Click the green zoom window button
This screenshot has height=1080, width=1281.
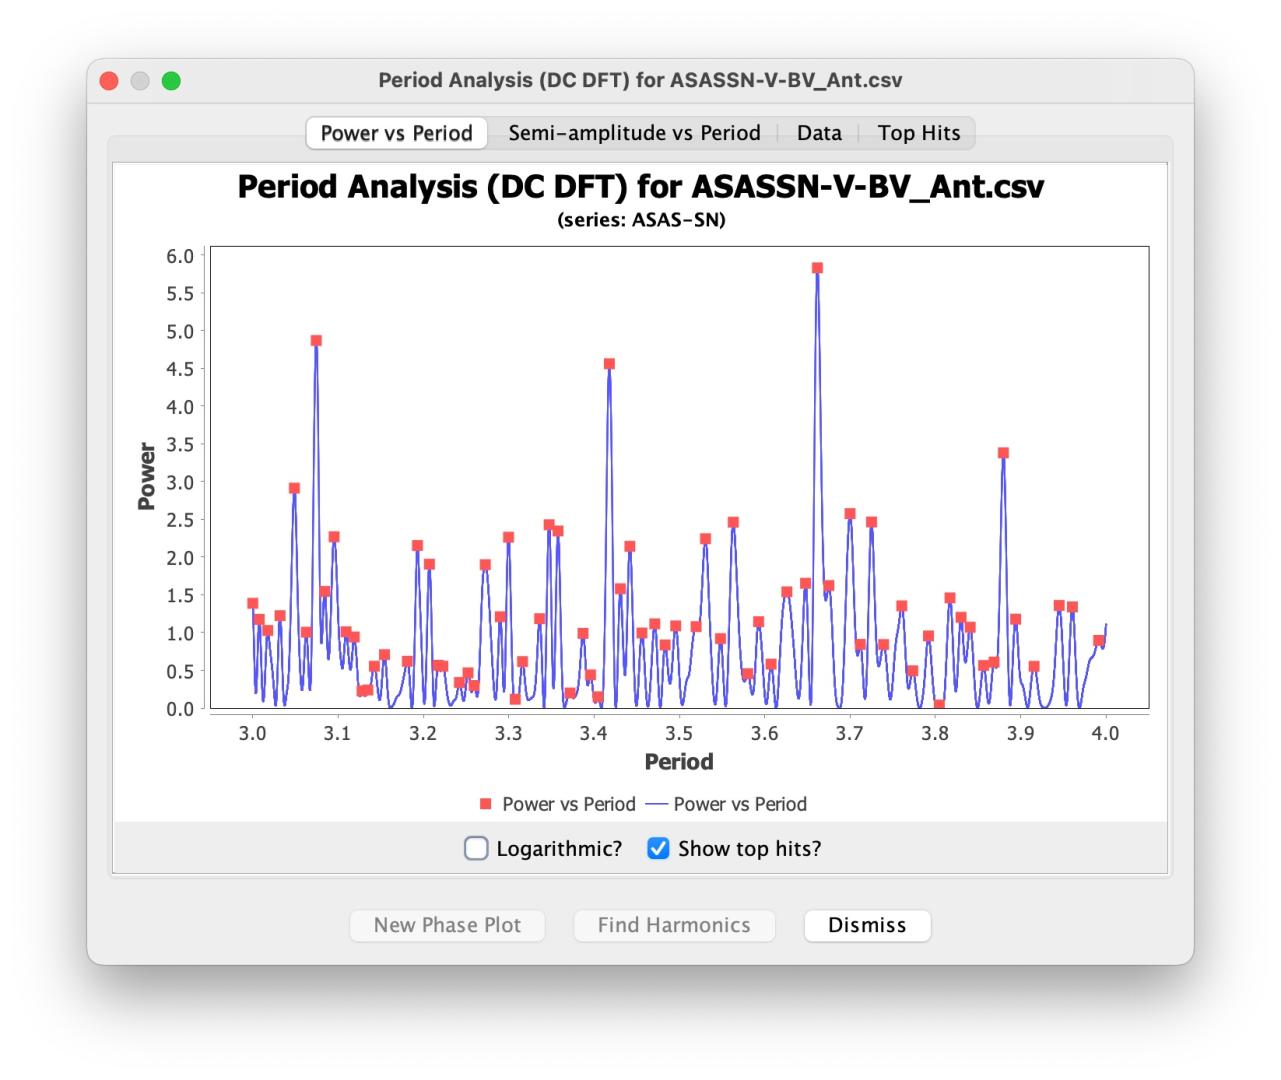point(171,81)
